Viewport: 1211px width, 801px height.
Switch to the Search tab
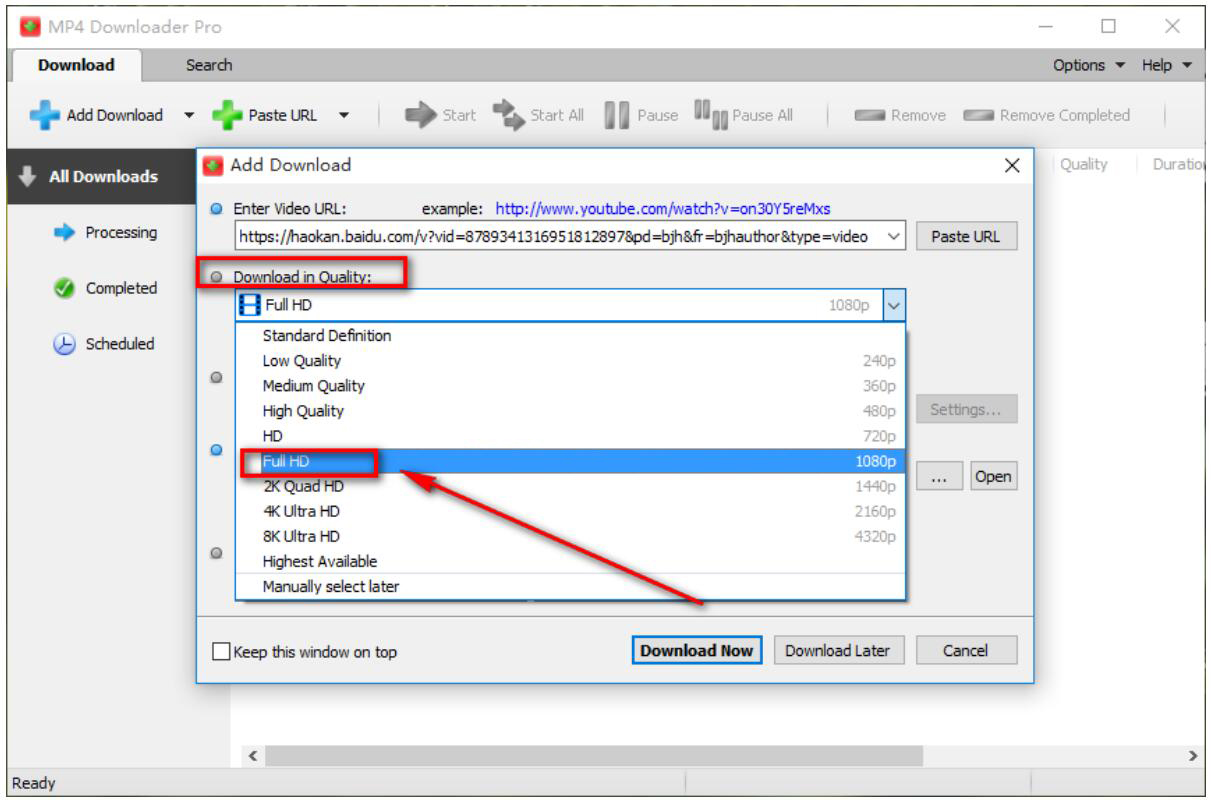point(209,65)
